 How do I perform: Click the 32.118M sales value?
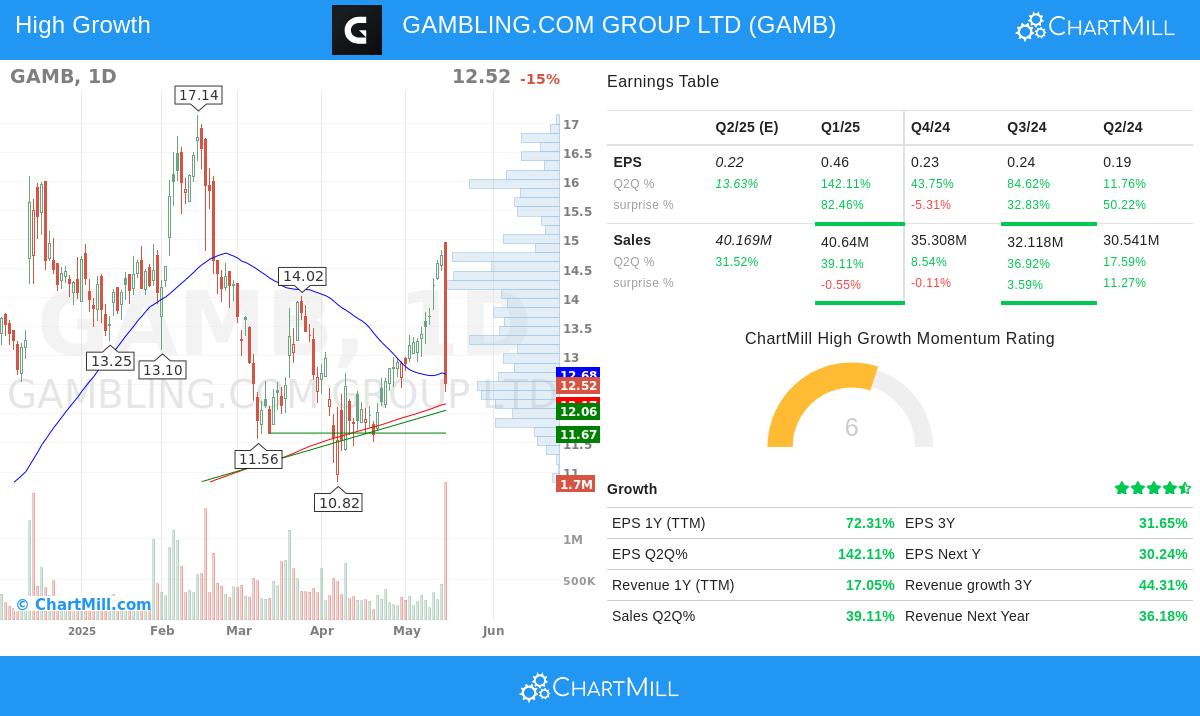1035,242
